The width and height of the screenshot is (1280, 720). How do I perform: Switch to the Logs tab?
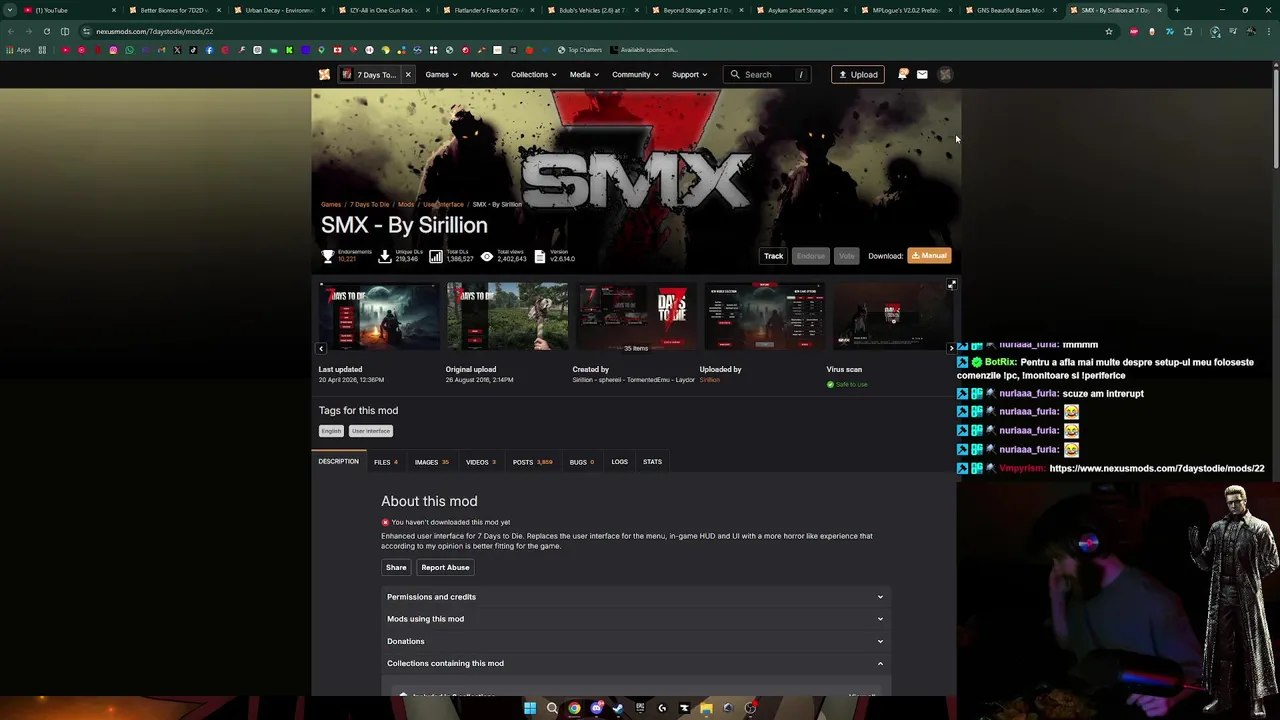tap(620, 462)
